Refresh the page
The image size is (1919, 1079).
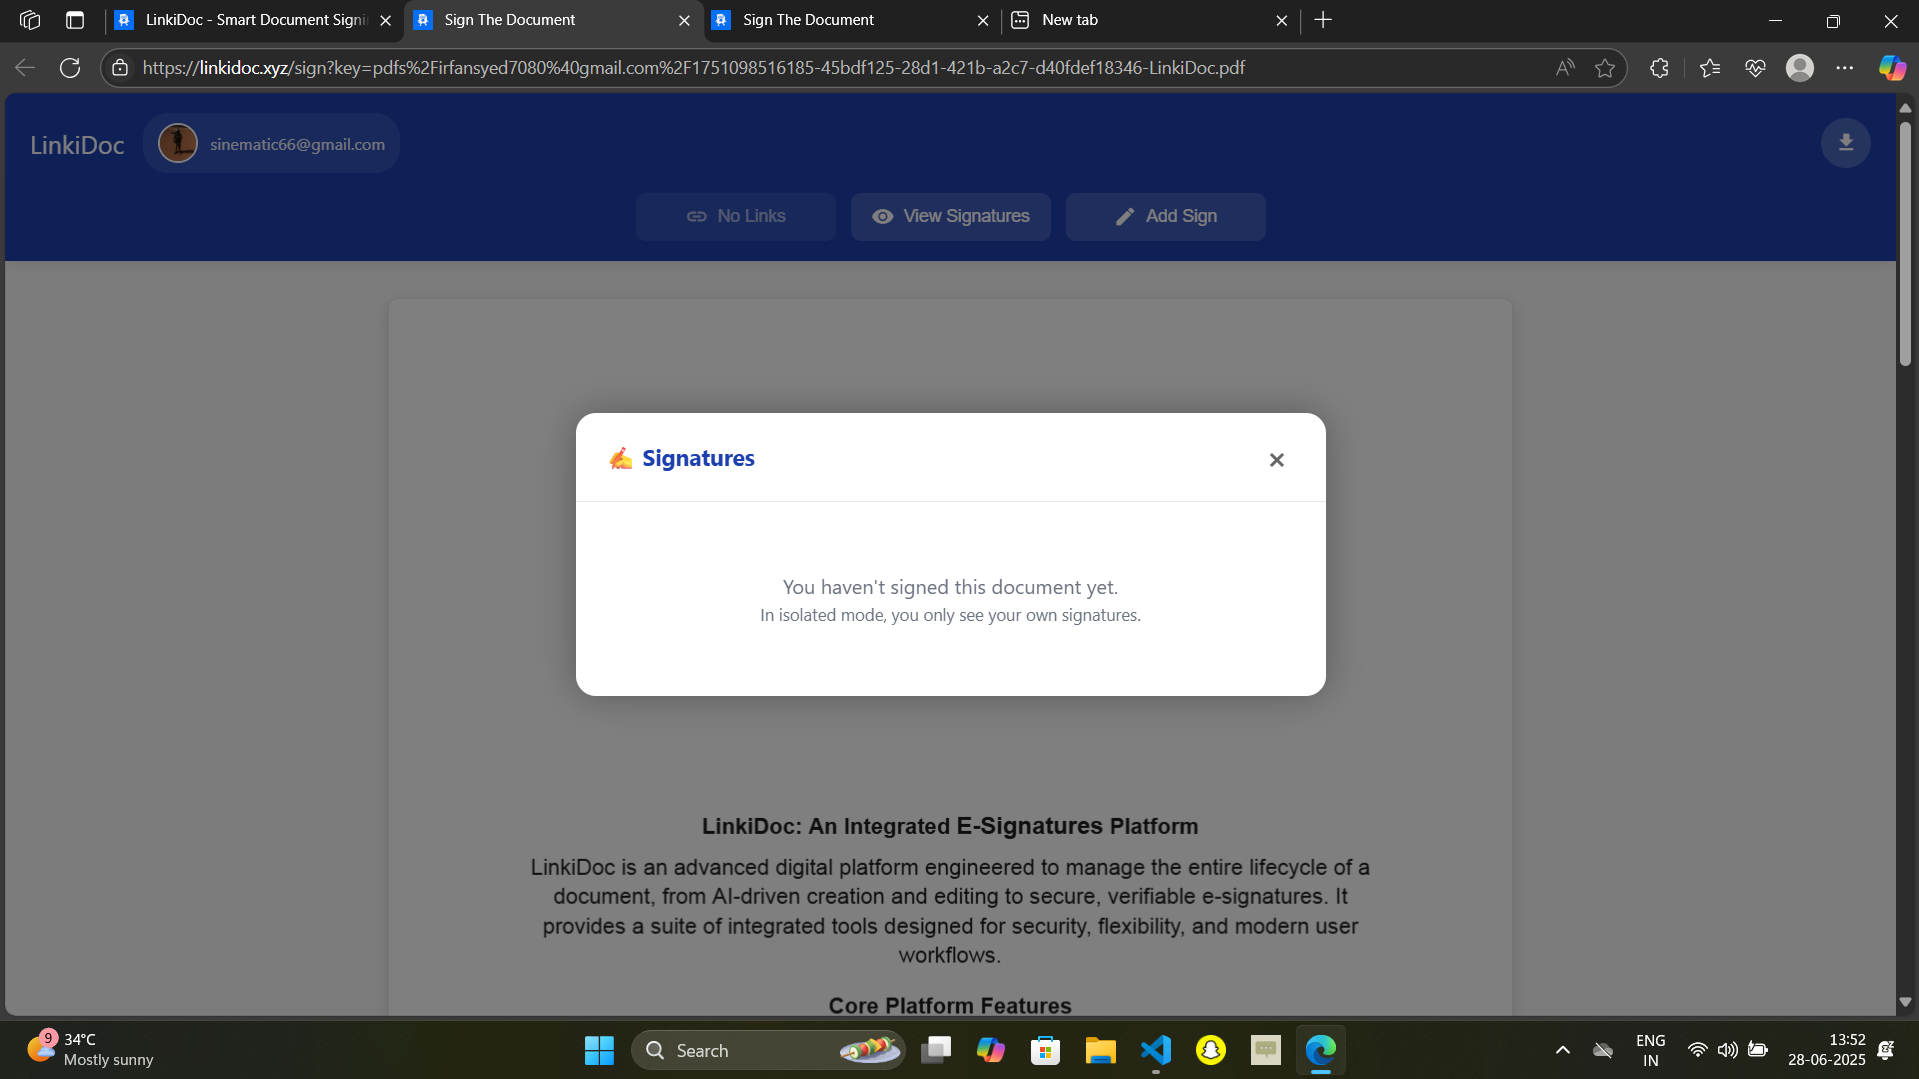tap(70, 68)
